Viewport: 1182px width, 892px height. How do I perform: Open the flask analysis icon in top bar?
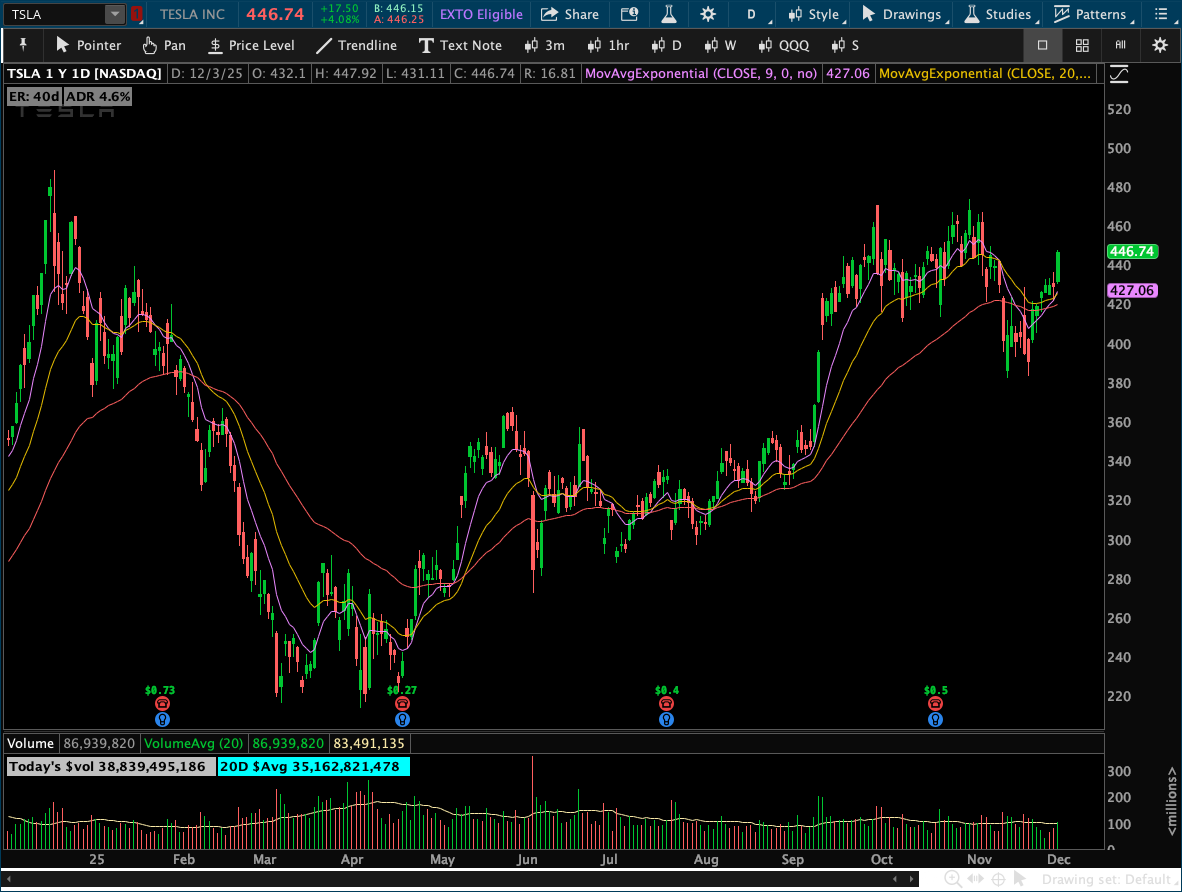669,14
